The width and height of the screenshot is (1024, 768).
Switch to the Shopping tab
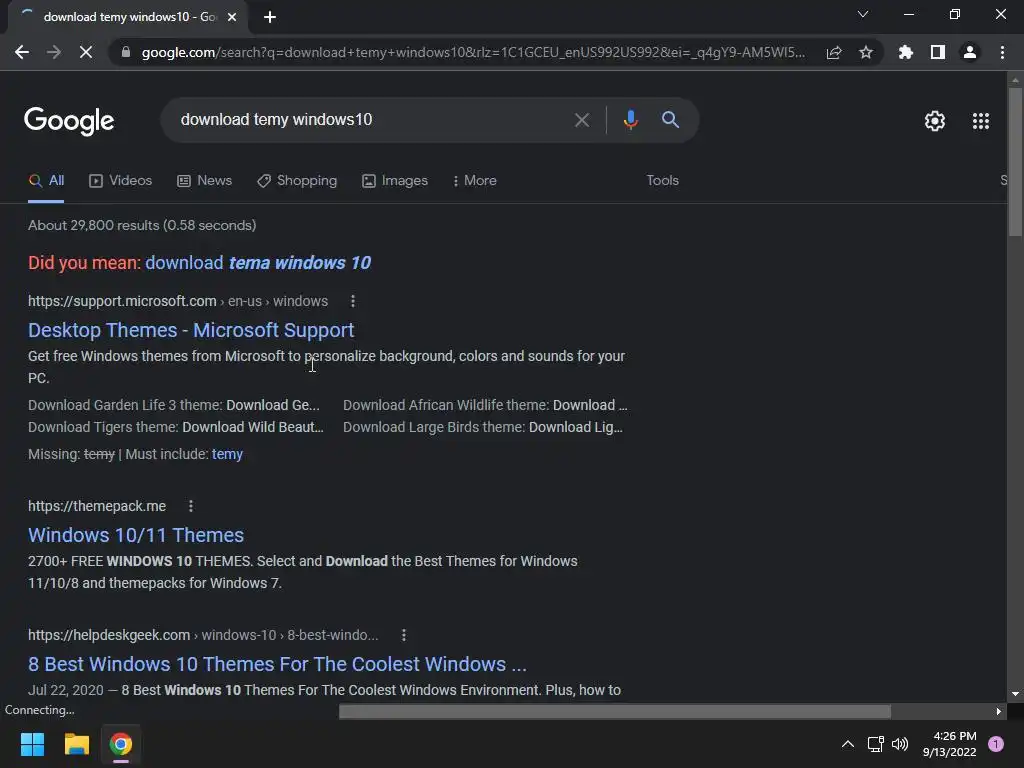pos(297,181)
